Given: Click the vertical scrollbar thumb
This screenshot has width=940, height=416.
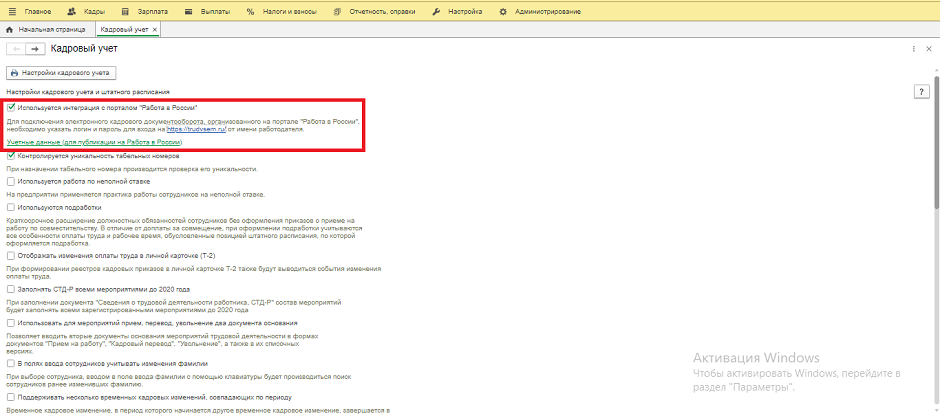Looking at the screenshot, I should (936, 141).
